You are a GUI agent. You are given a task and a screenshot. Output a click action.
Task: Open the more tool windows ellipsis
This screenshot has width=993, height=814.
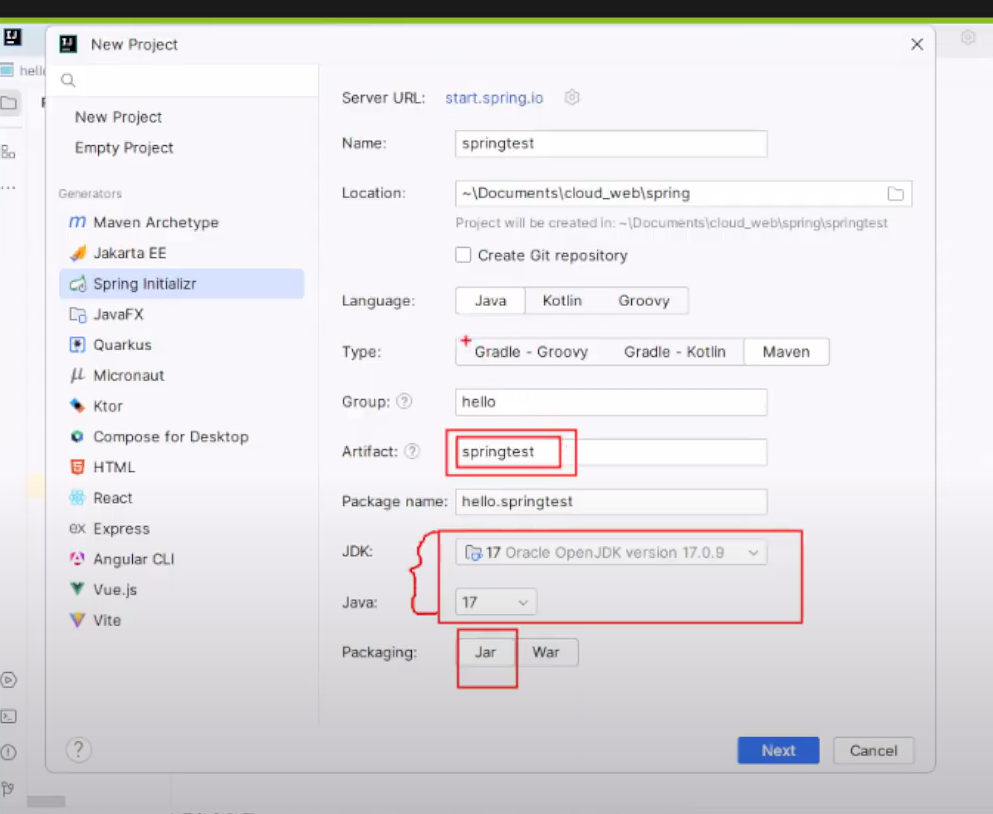coord(8,188)
